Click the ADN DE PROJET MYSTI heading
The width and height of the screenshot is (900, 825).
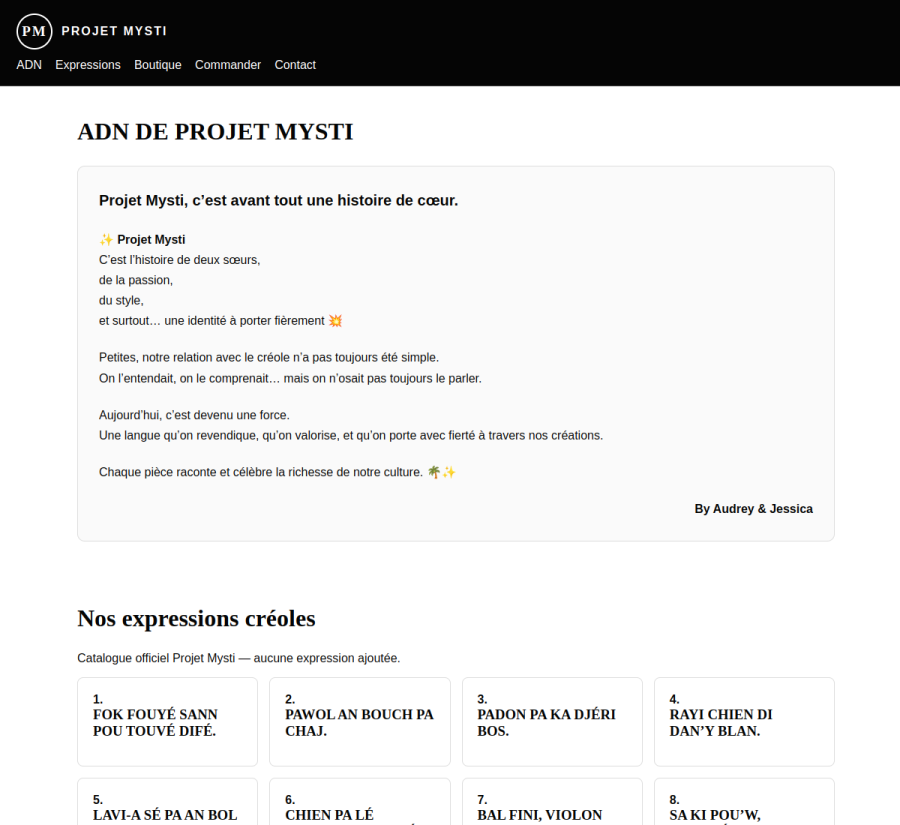tap(215, 131)
